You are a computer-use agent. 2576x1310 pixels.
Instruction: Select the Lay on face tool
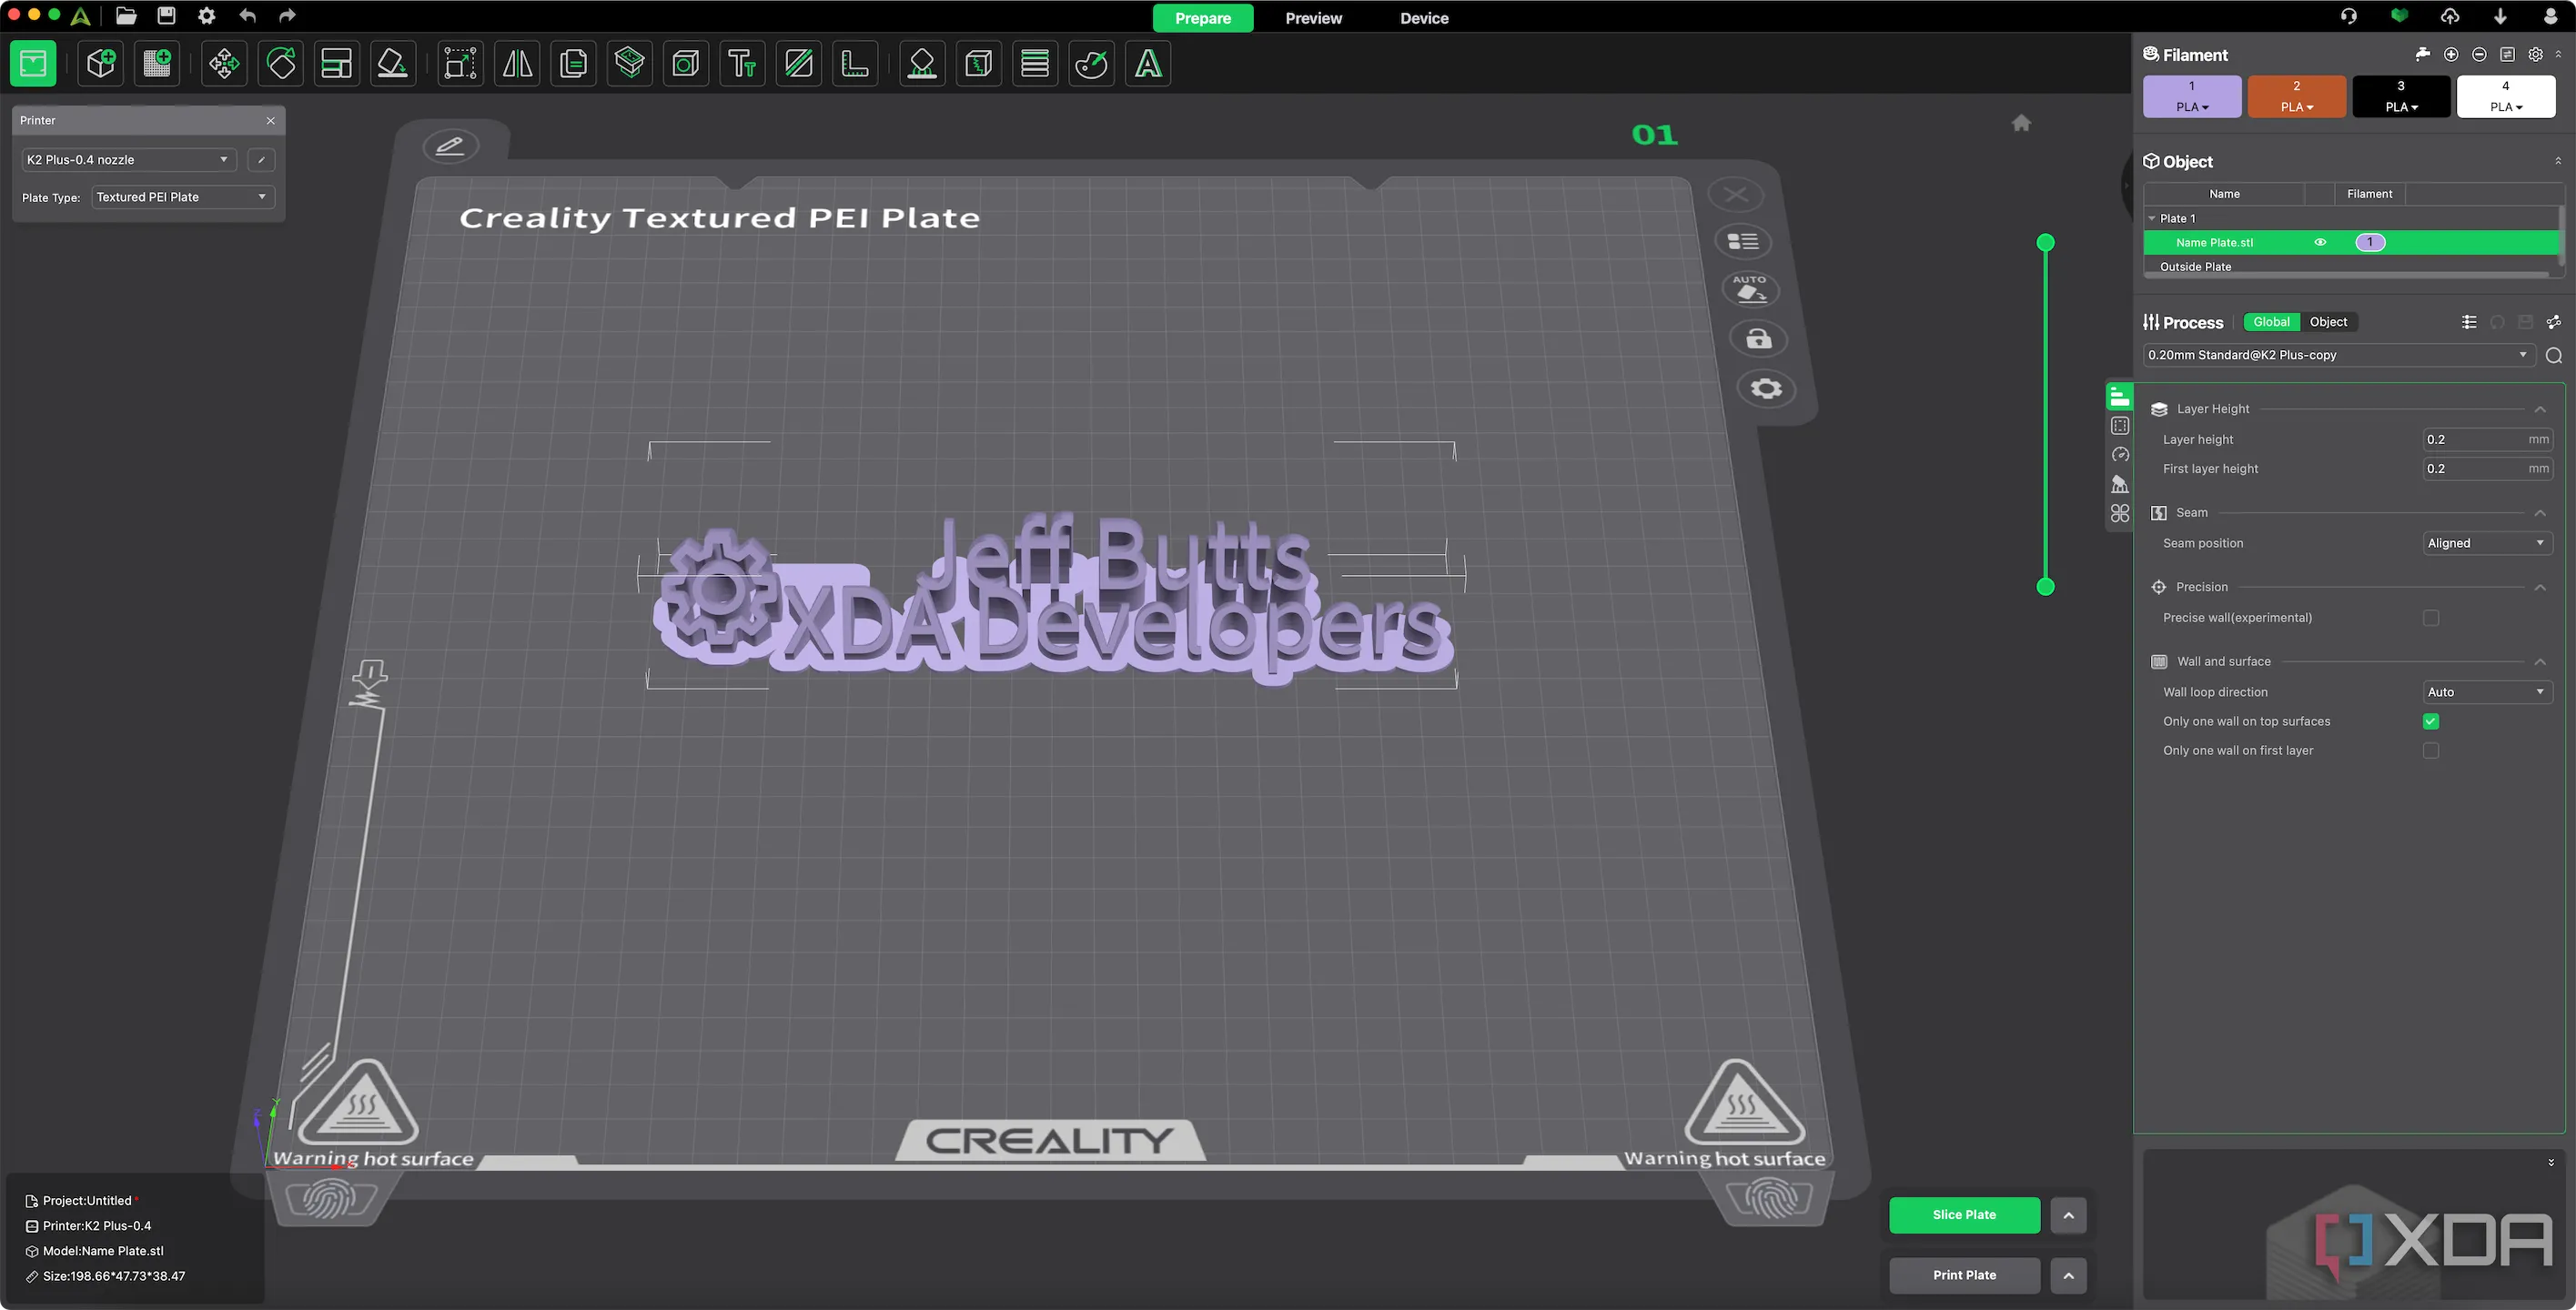pyautogui.click(x=393, y=64)
